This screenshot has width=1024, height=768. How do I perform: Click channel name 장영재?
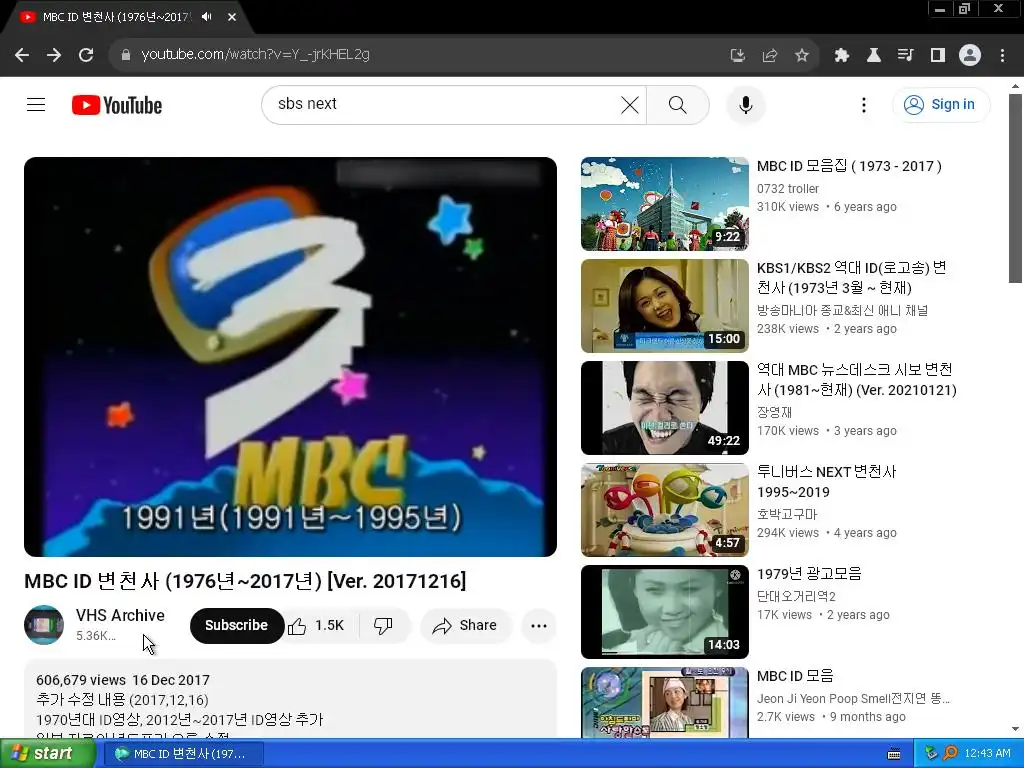775,412
